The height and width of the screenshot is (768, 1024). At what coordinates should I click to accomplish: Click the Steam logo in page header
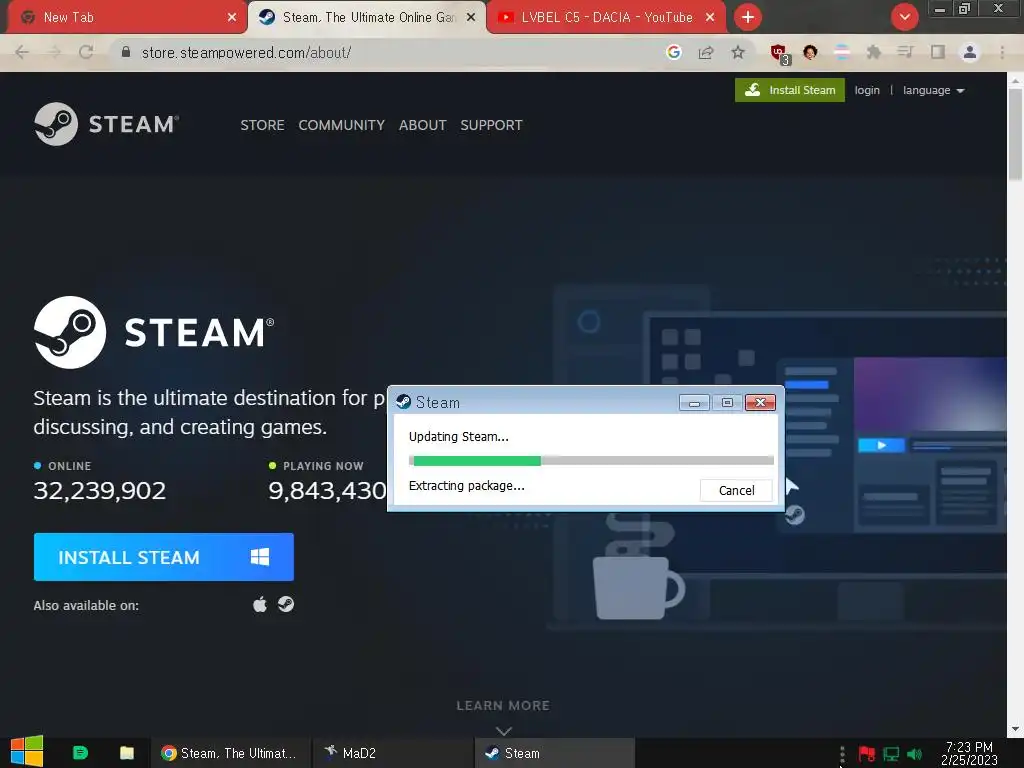(x=106, y=124)
